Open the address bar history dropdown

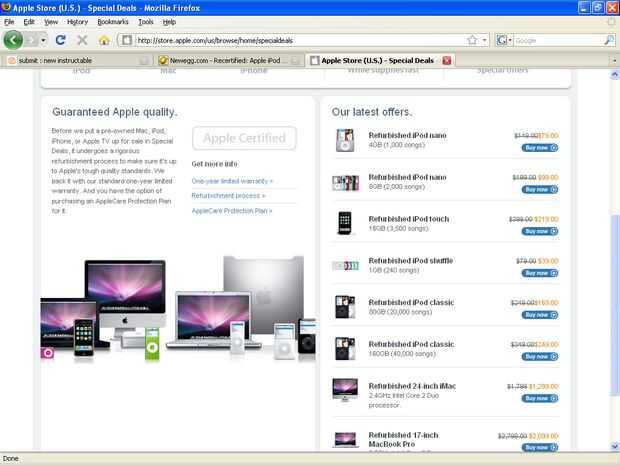pos(484,40)
